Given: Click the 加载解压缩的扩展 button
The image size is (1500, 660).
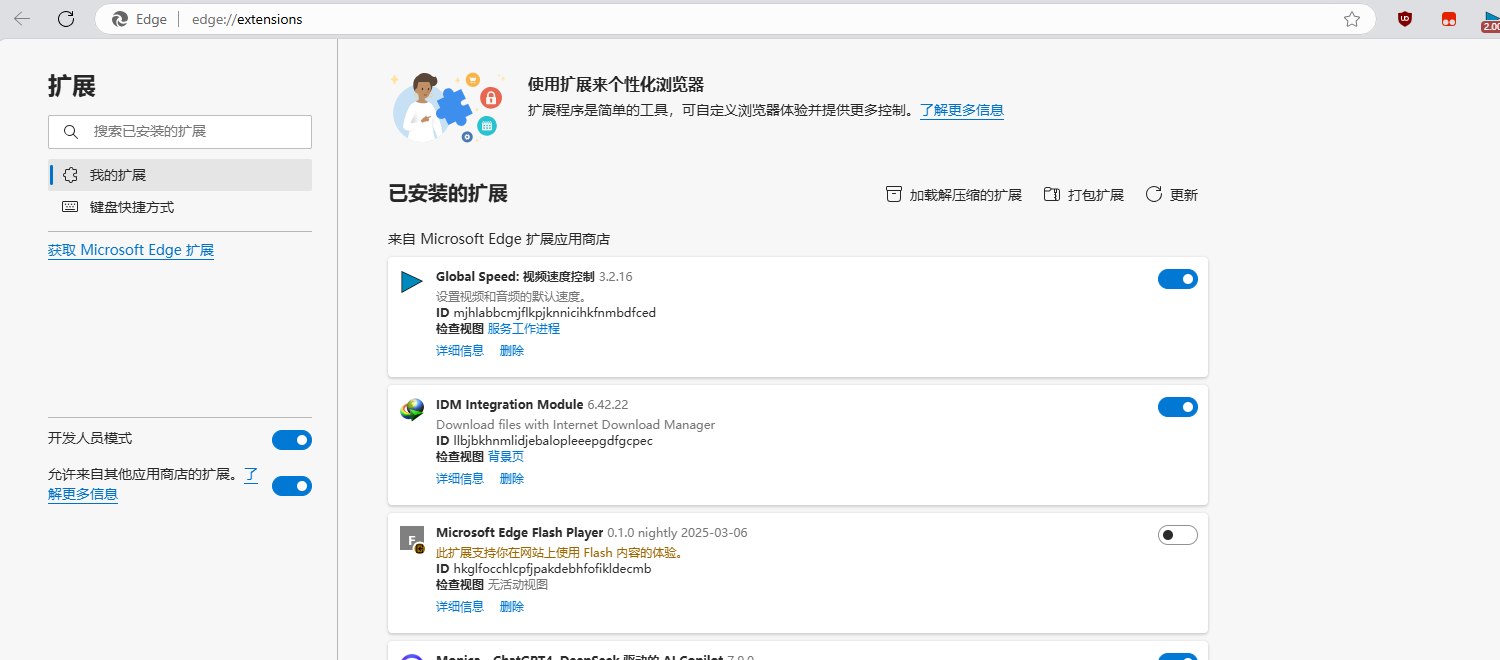Looking at the screenshot, I should (954, 195).
